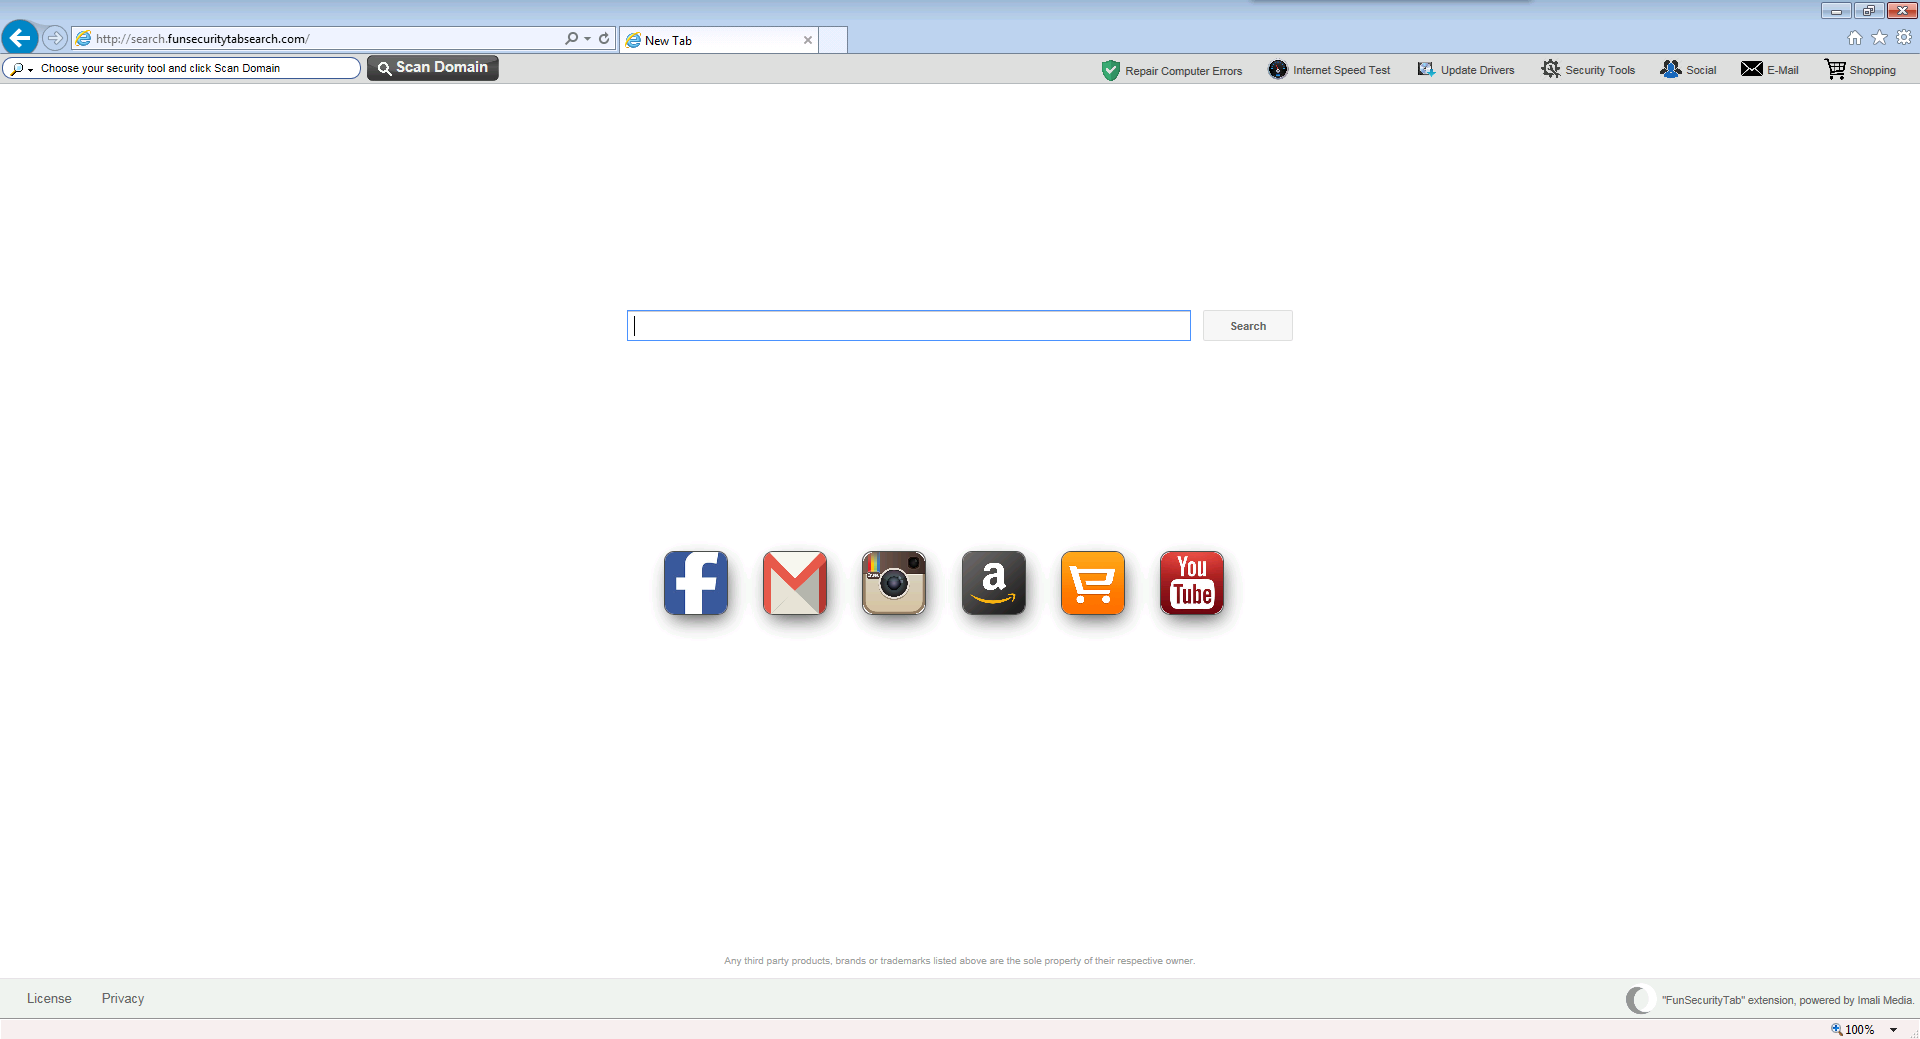Refresh the page with the reload icon
This screenshot has width=1920, height=1039.
[604, 38]
